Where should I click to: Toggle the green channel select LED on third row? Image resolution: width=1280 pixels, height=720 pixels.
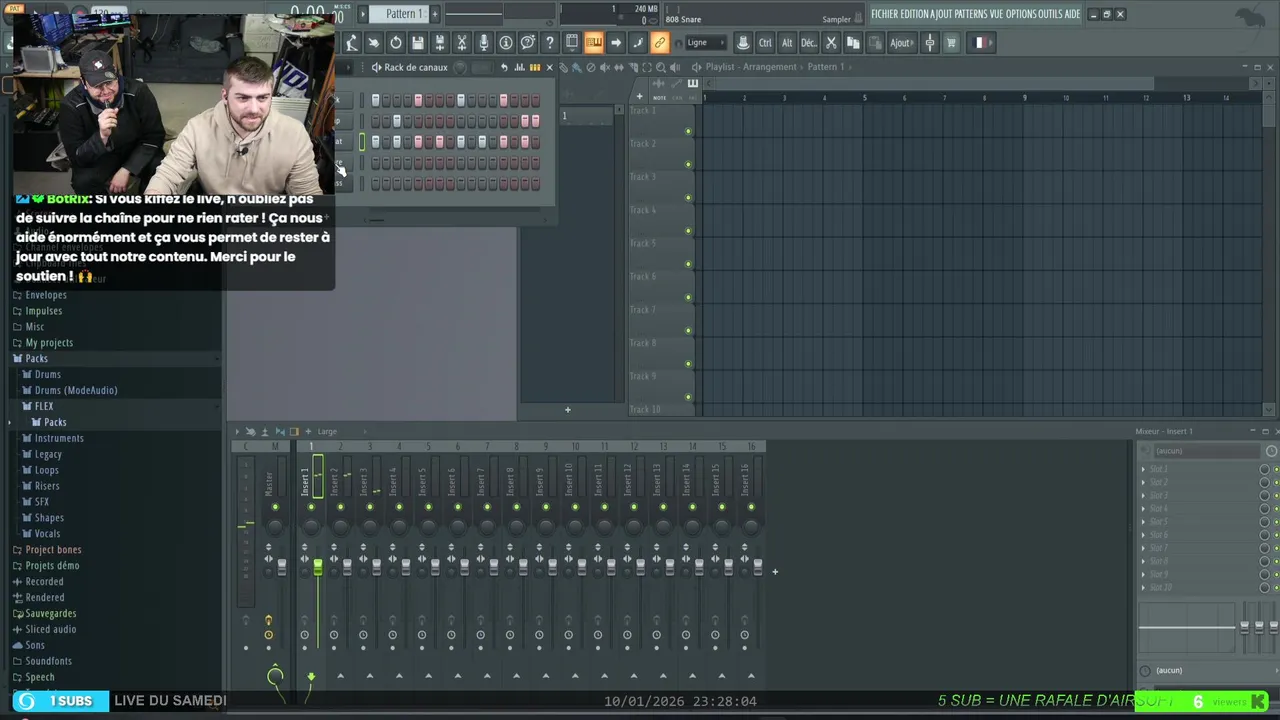coord(362,142)
